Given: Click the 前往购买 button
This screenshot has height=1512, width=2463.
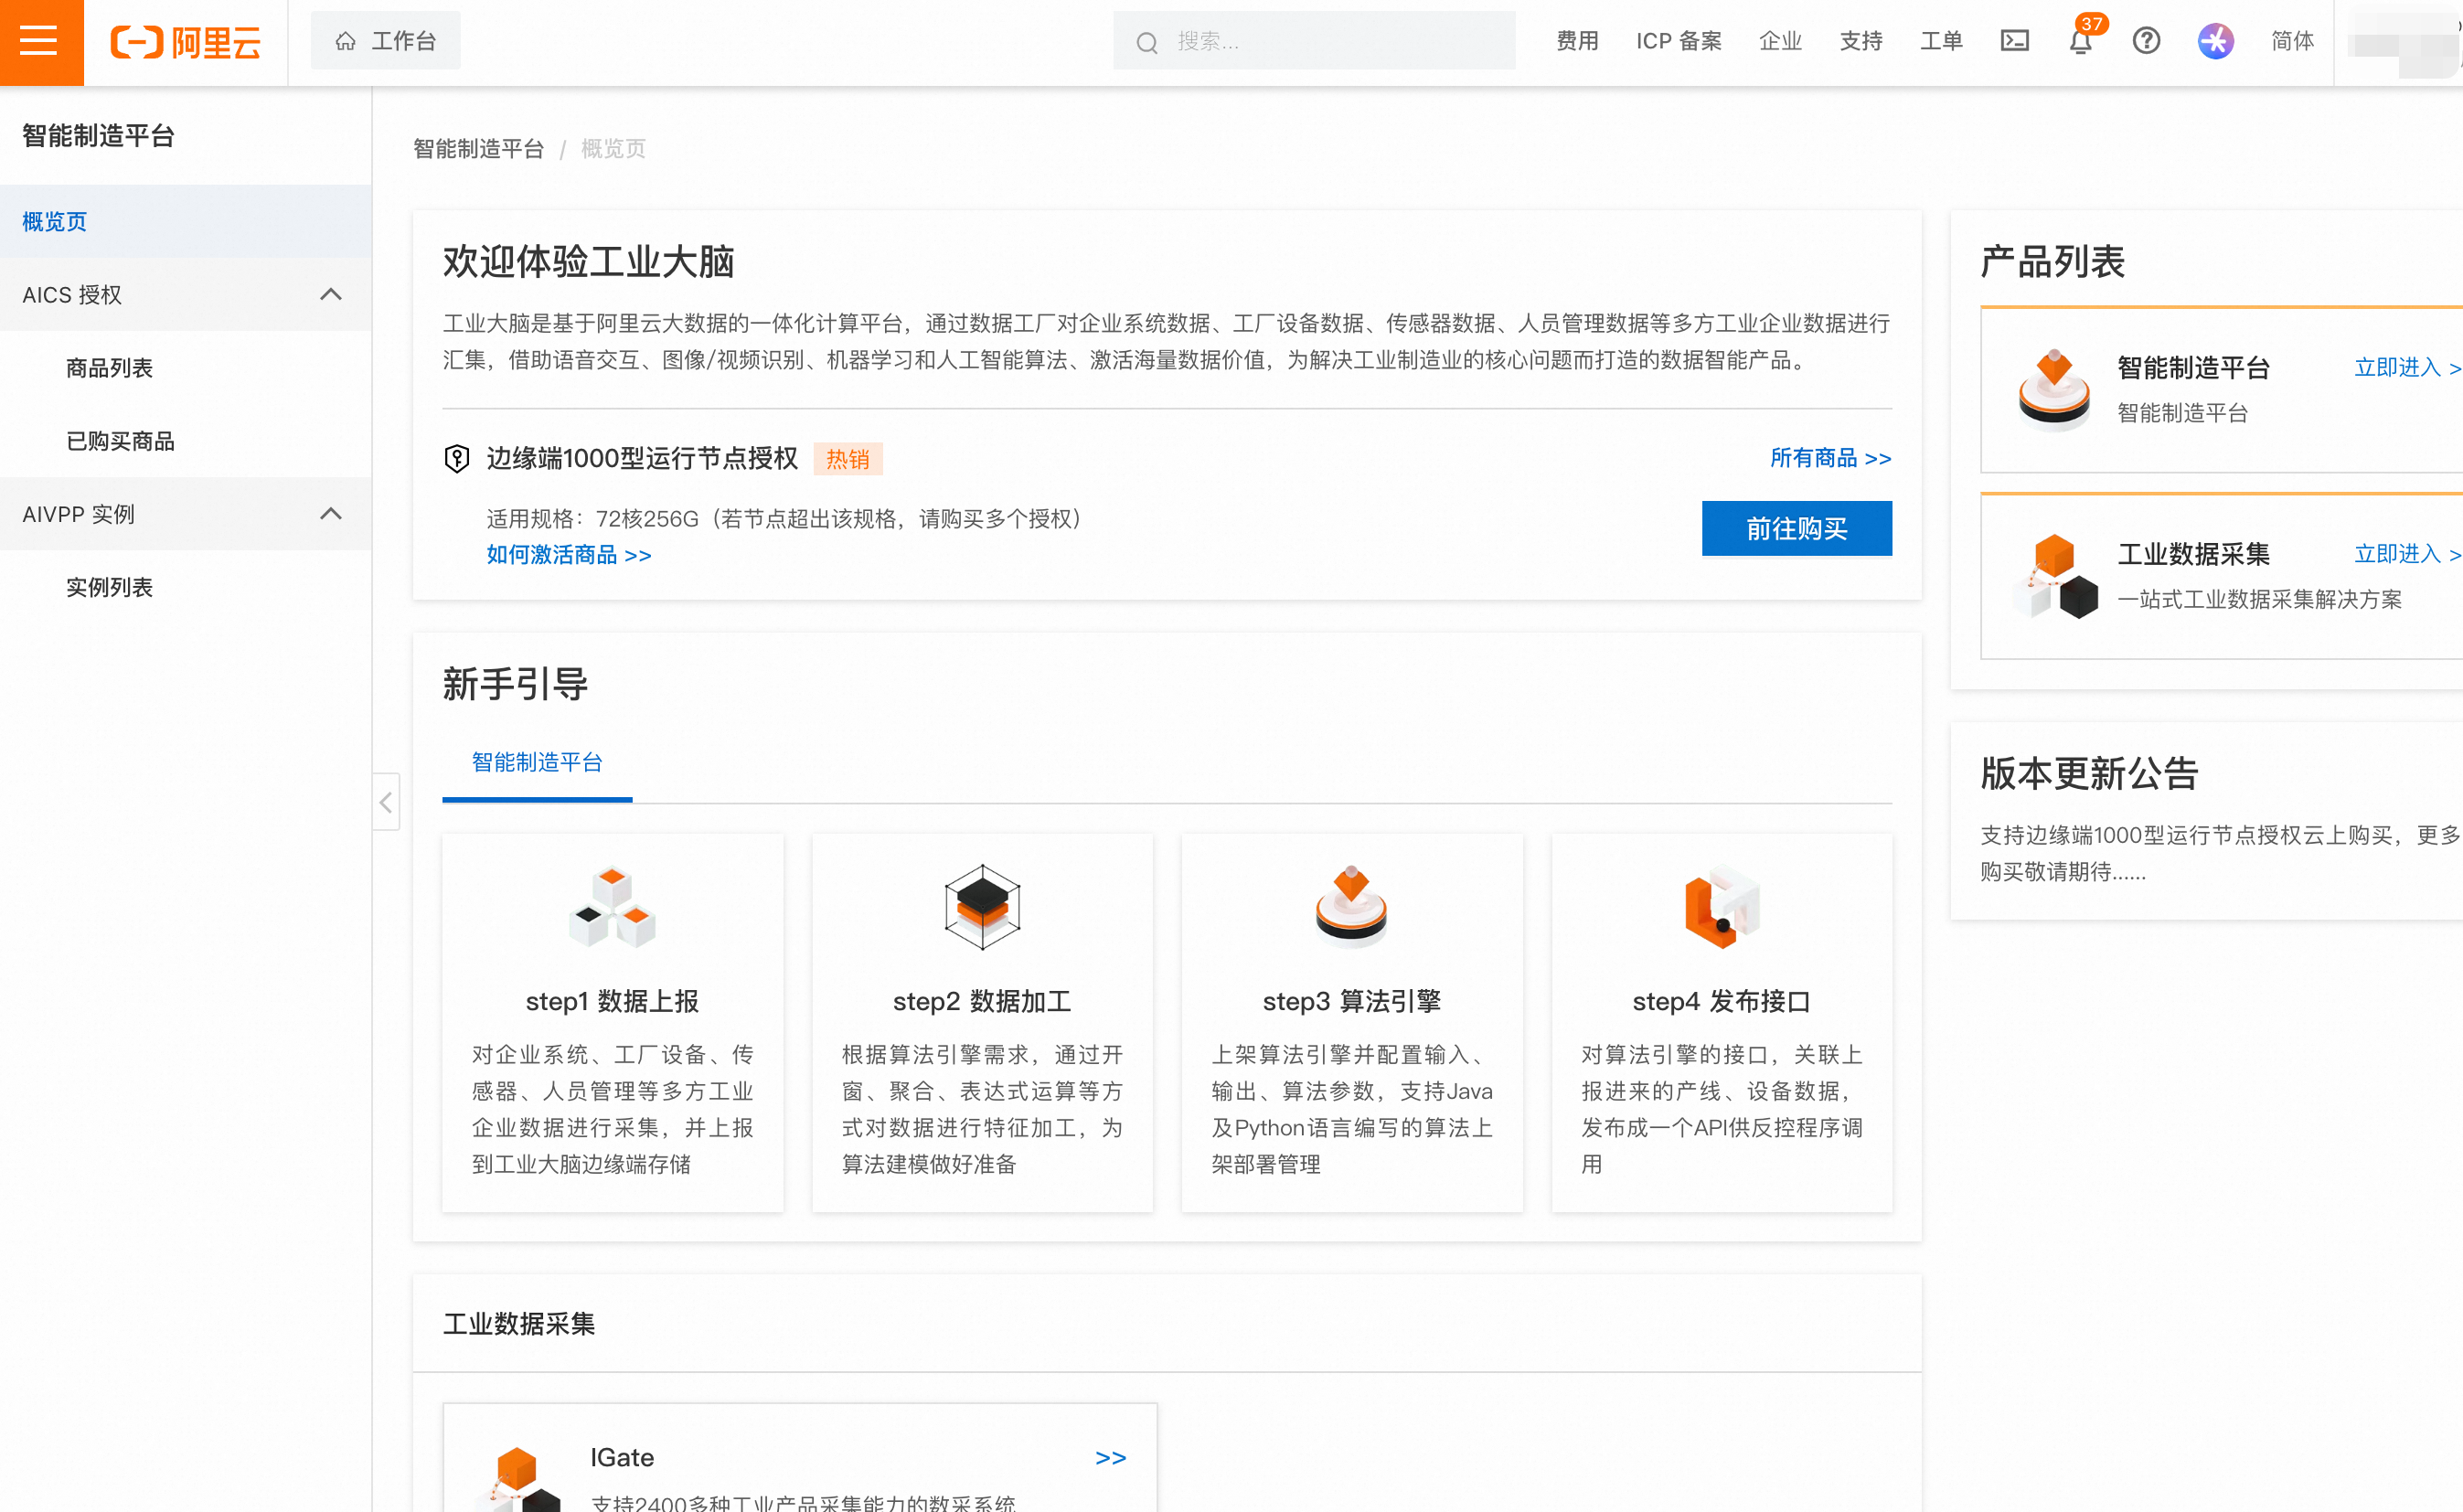Looking at the screenshot, I should [x=1796, y=528].
